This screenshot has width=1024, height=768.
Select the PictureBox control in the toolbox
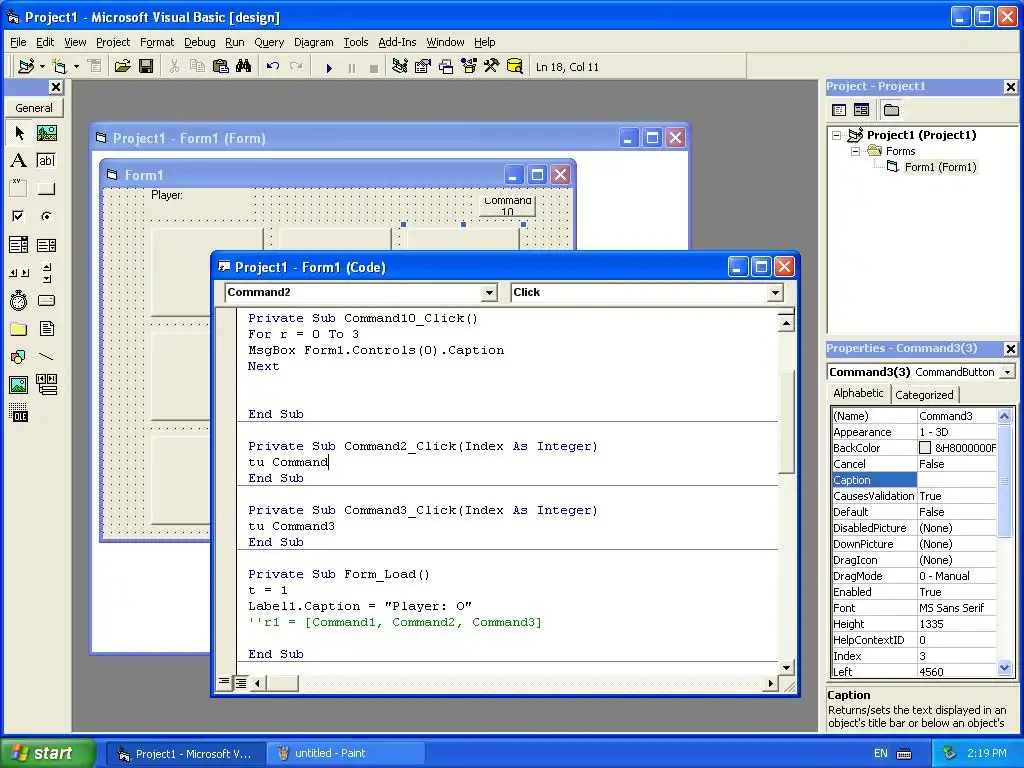point(46,133)
